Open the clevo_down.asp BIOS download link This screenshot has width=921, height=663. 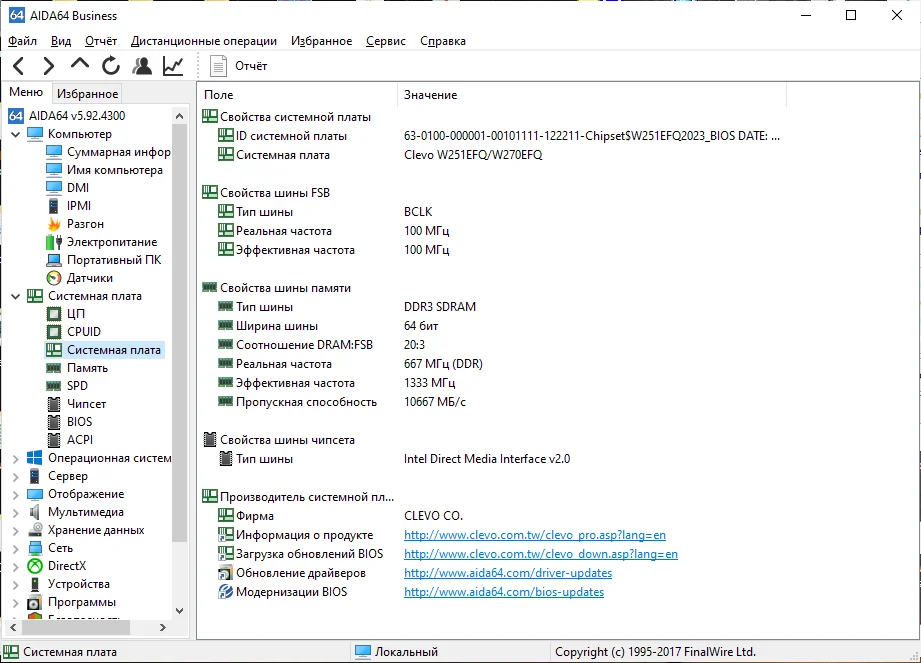point(540,554)
